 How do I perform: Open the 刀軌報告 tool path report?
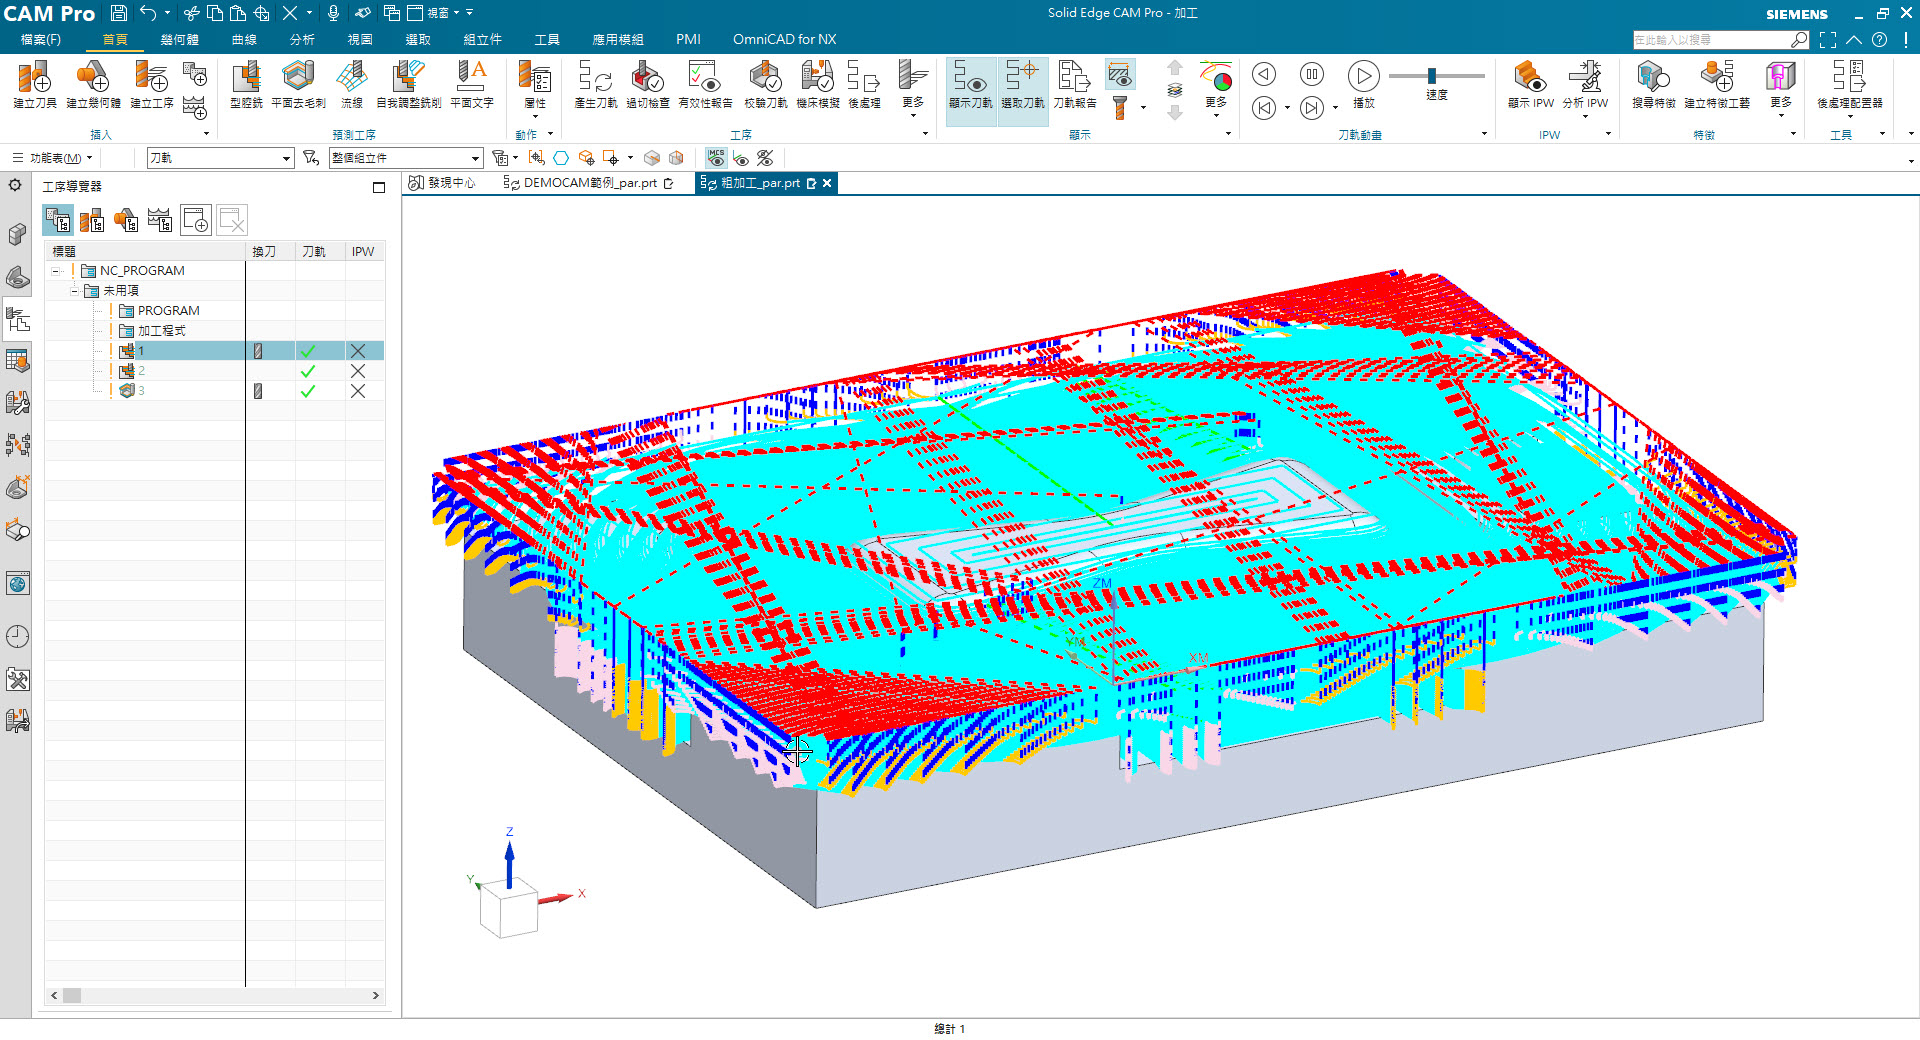click(1075, 84)
